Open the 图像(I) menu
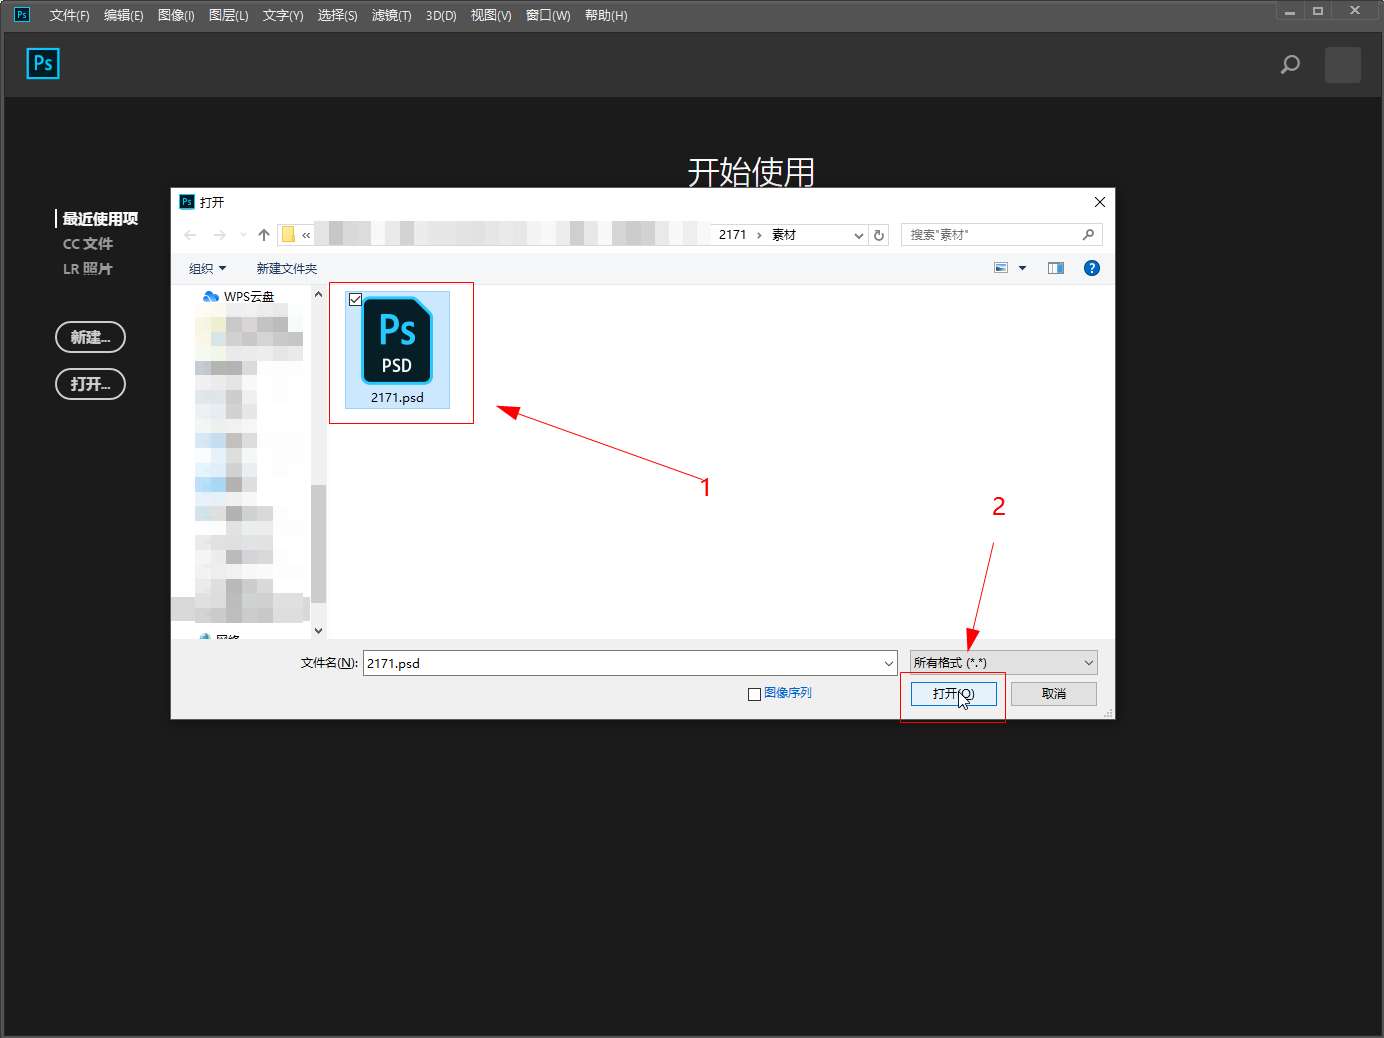The image size is (1384, 1038). [x=176, y=15]
